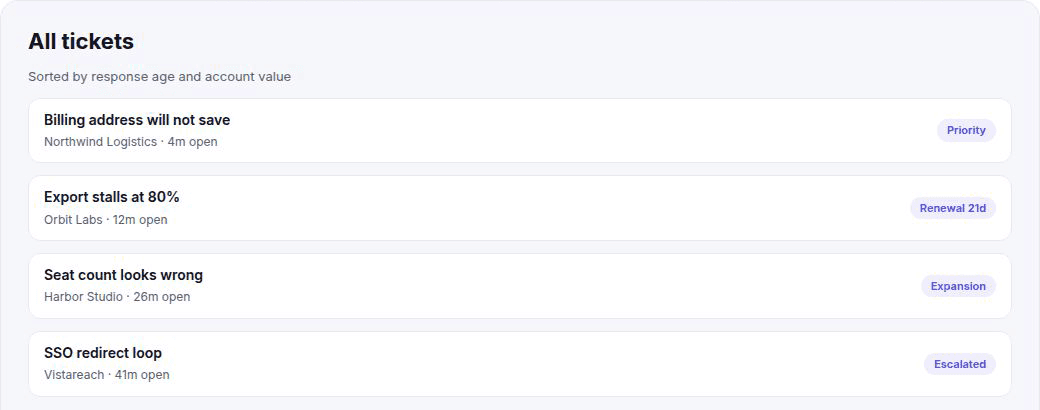Click the Priority badge
The image size is (1040, 410).
point(966,131)
